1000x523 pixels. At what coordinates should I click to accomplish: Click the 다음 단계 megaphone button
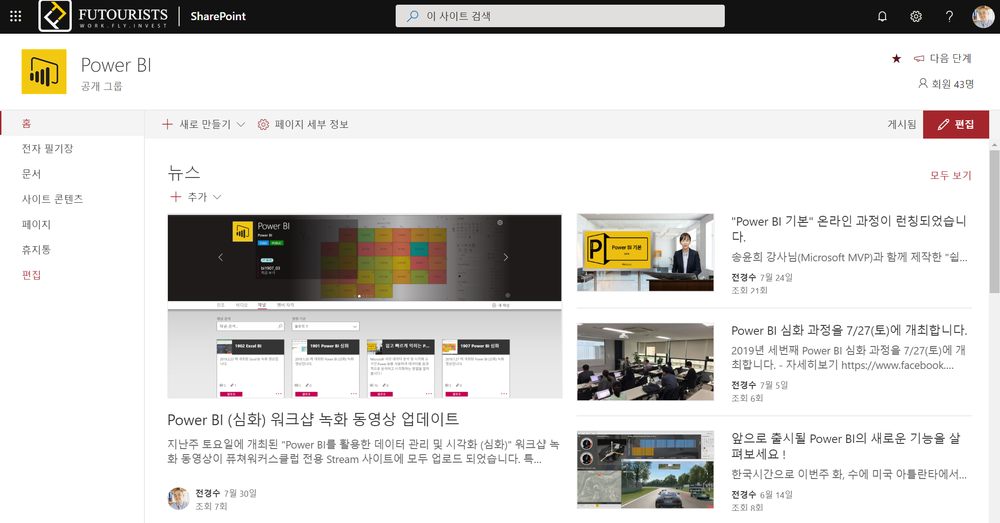coord(941,59)
